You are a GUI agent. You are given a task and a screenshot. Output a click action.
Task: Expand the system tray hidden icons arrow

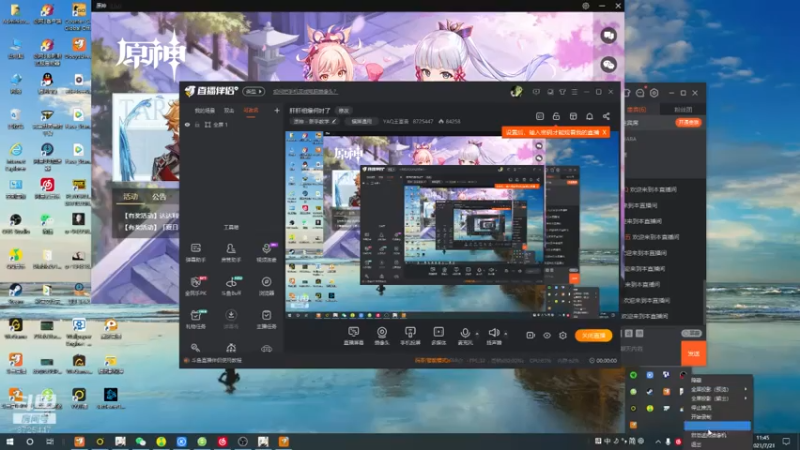click(658, 441)
